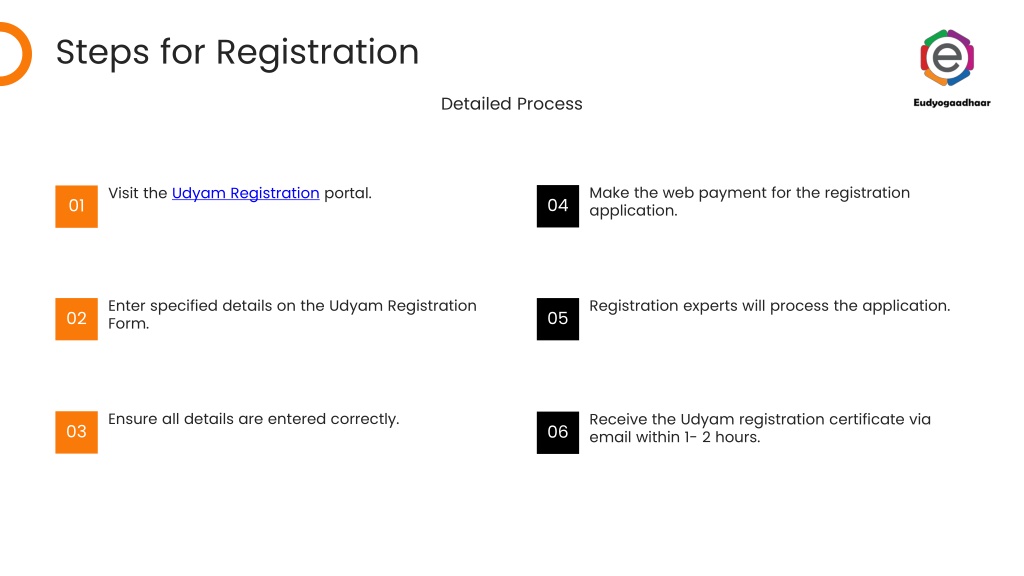Select the orange 03 step box
1024x576 pixels.
coord(76,432)
